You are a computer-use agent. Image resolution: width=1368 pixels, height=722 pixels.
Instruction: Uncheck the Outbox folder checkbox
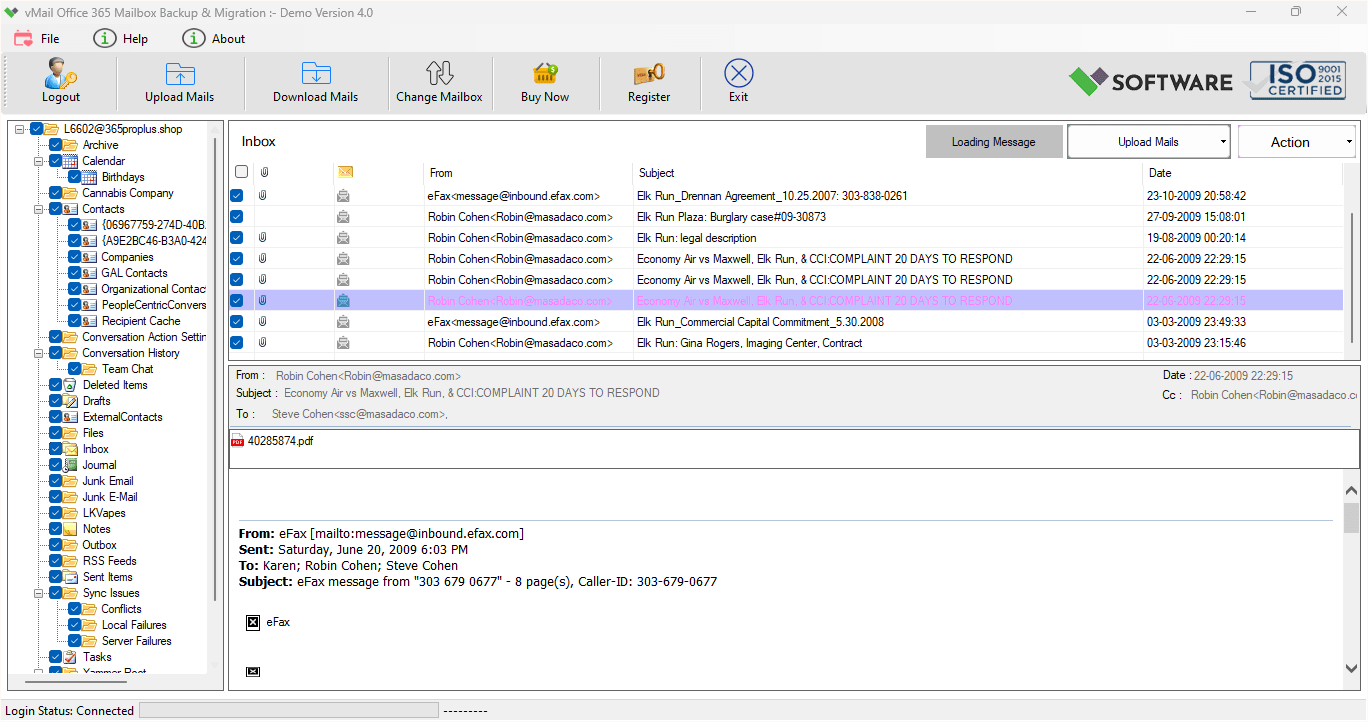tap(56, 545)
